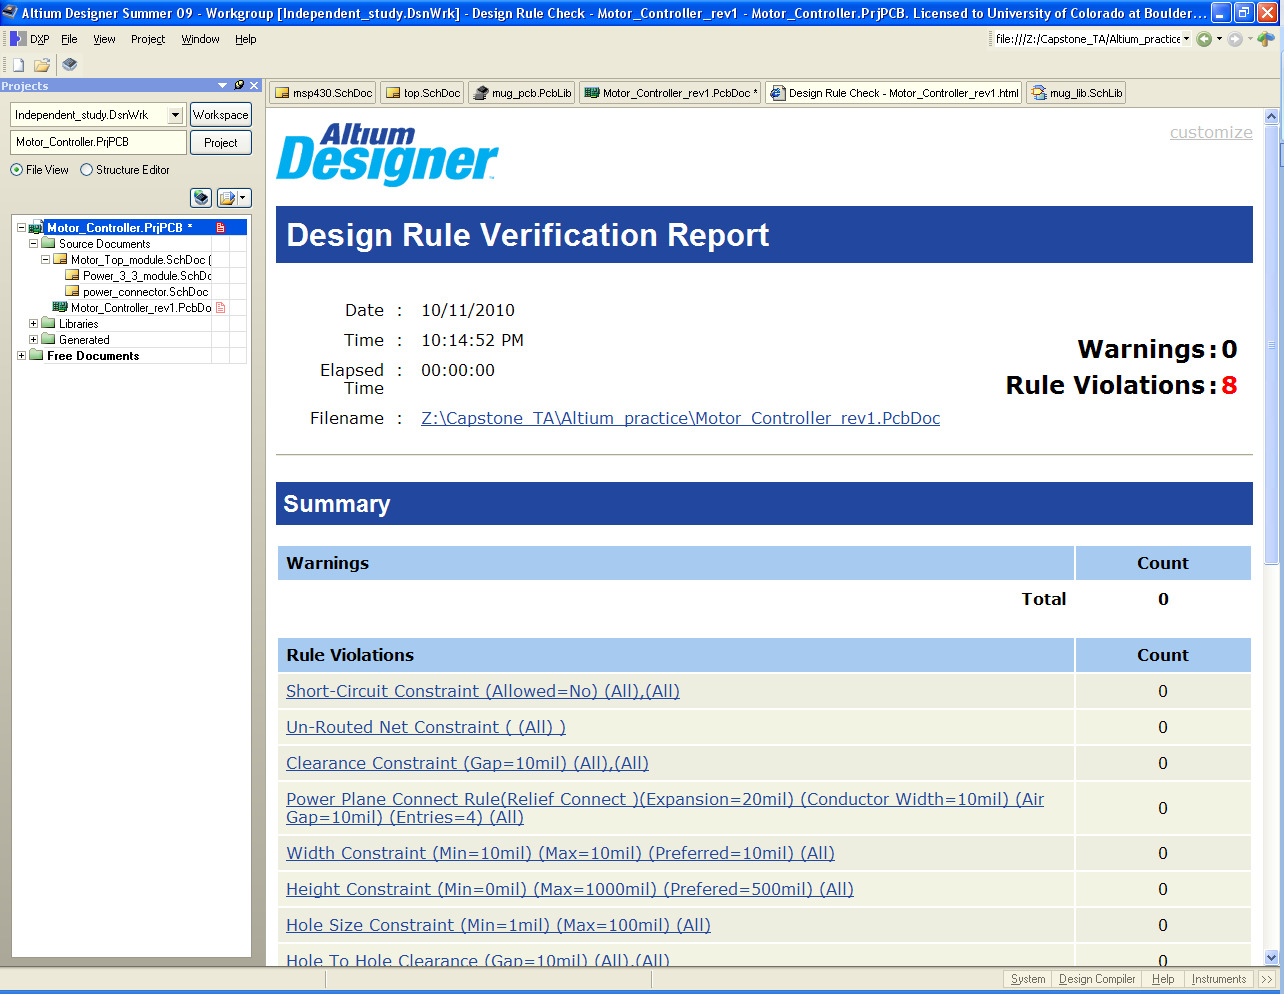
Task: Switch to the Motor_Controller_rev1.PcbDoc tab
Action: (670, 93)
